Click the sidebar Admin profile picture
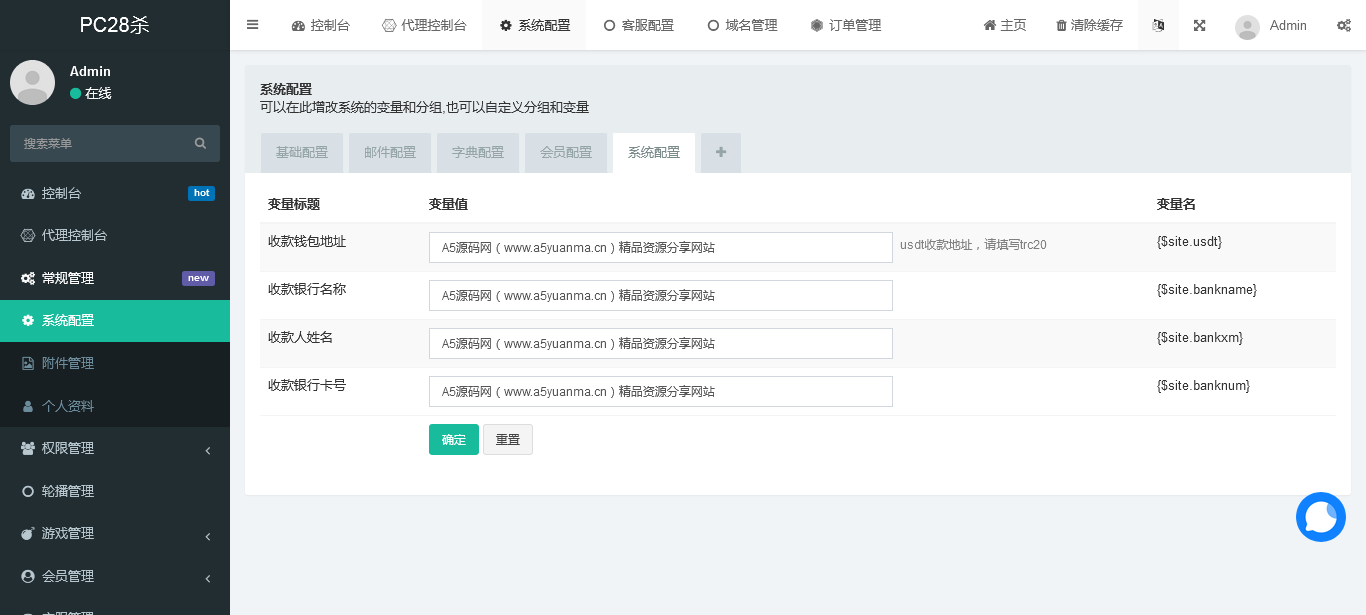 click(32, 82)
